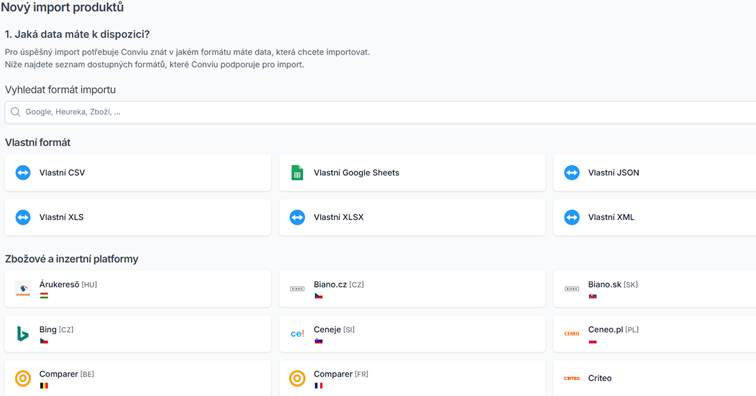Viewport: 756px width, 396px height.
Task: Select the Vlastní XML format card
Action: [655, 218]
